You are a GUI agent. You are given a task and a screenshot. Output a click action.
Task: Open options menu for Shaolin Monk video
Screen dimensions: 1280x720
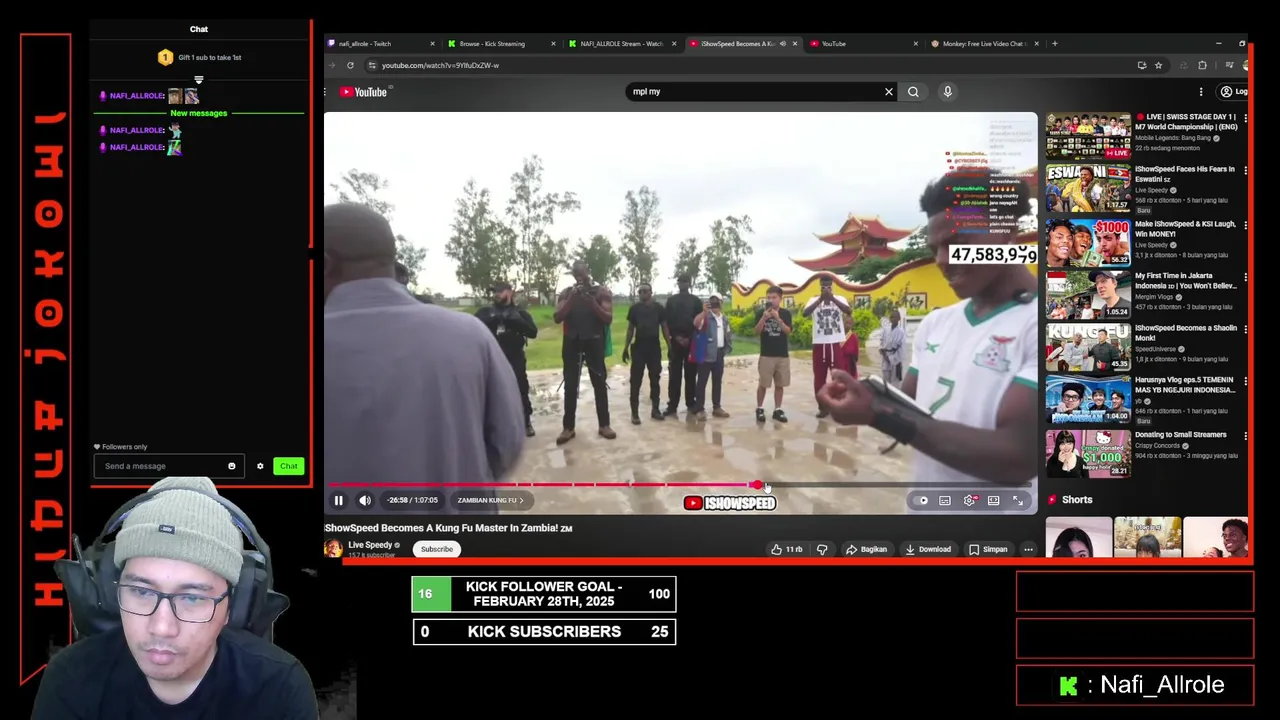click(1245, 329)
